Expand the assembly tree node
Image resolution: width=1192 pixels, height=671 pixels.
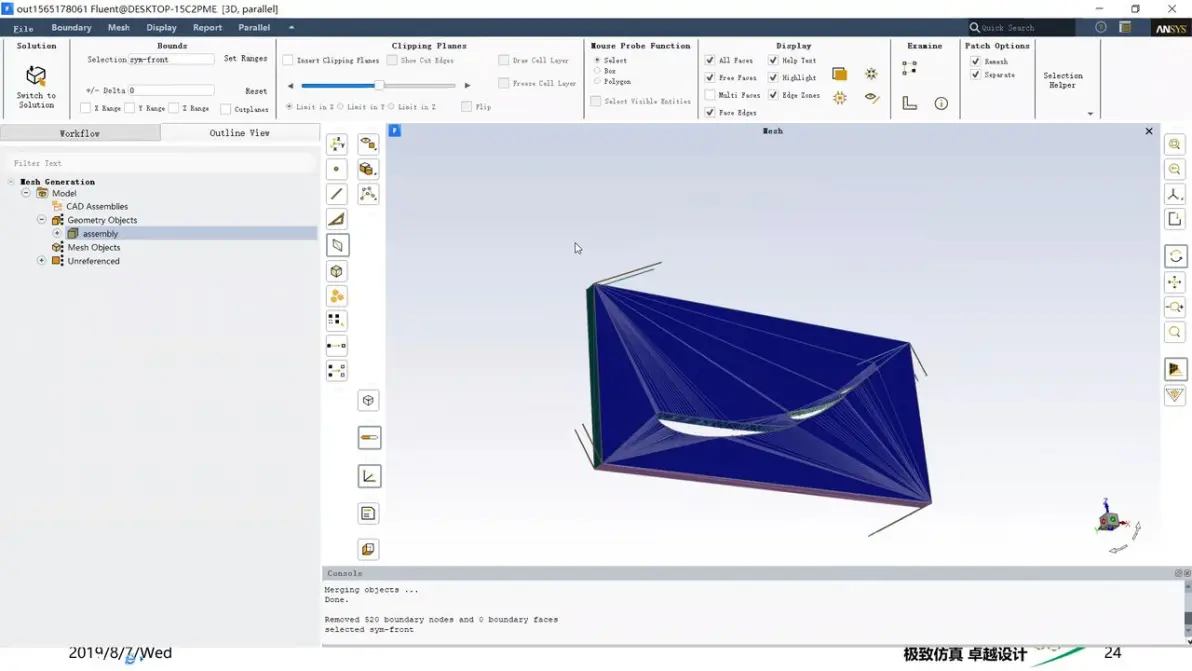(57, 233)
